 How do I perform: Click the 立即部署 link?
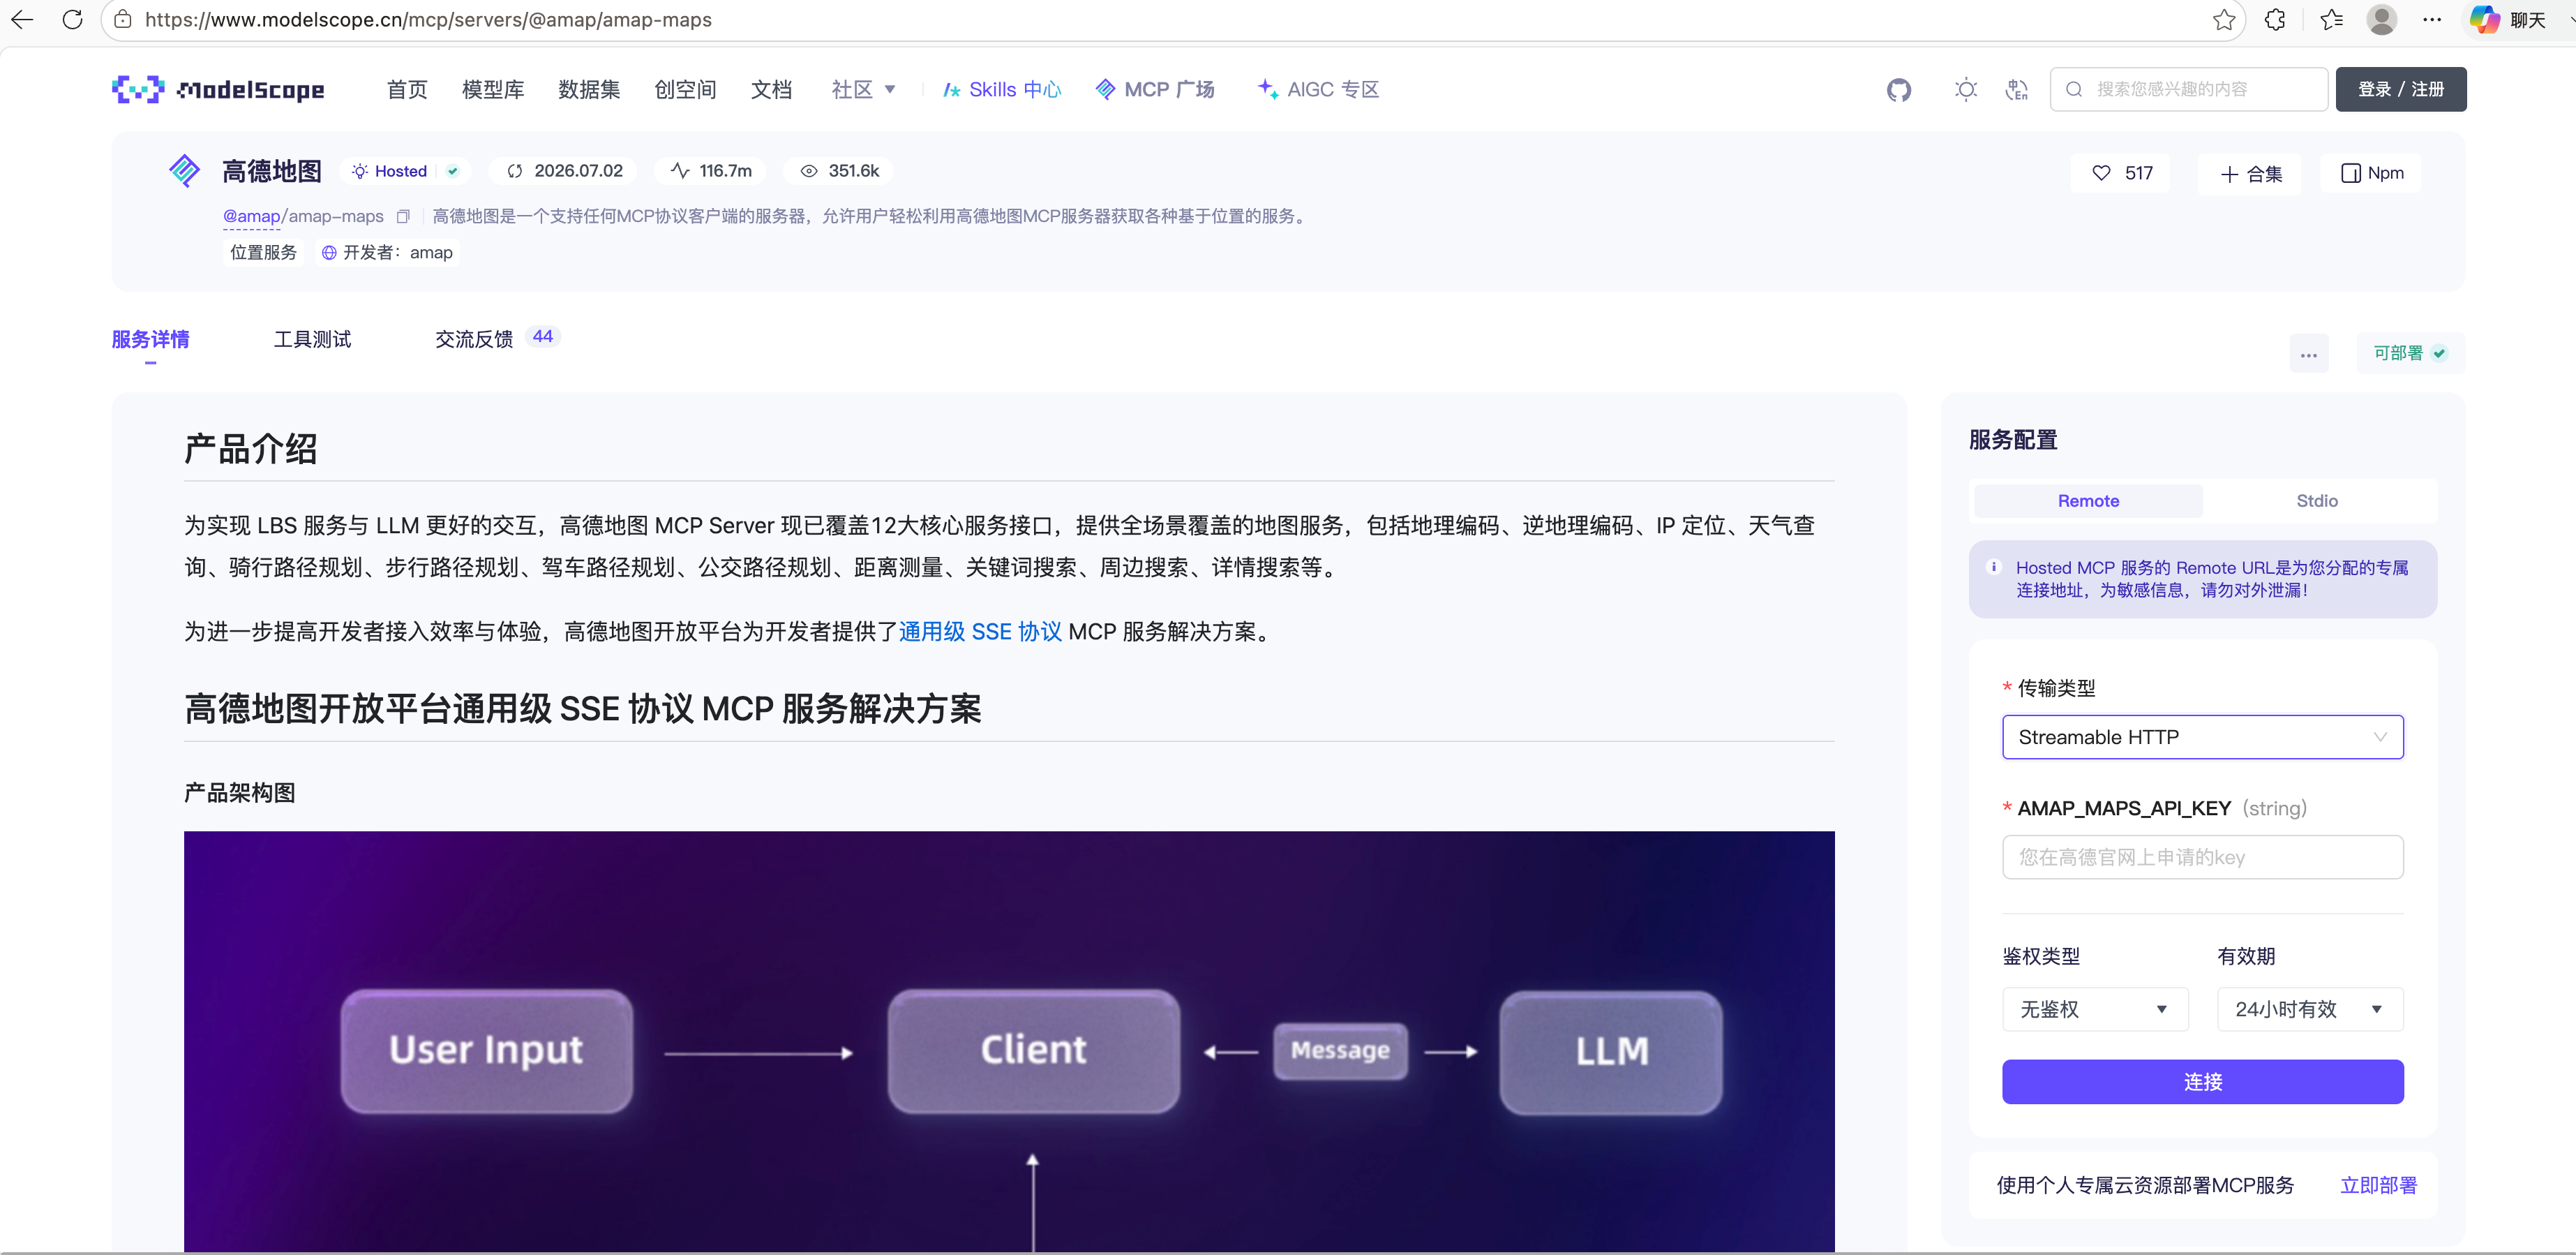pyautogui.click(x=2378, y=1185)
